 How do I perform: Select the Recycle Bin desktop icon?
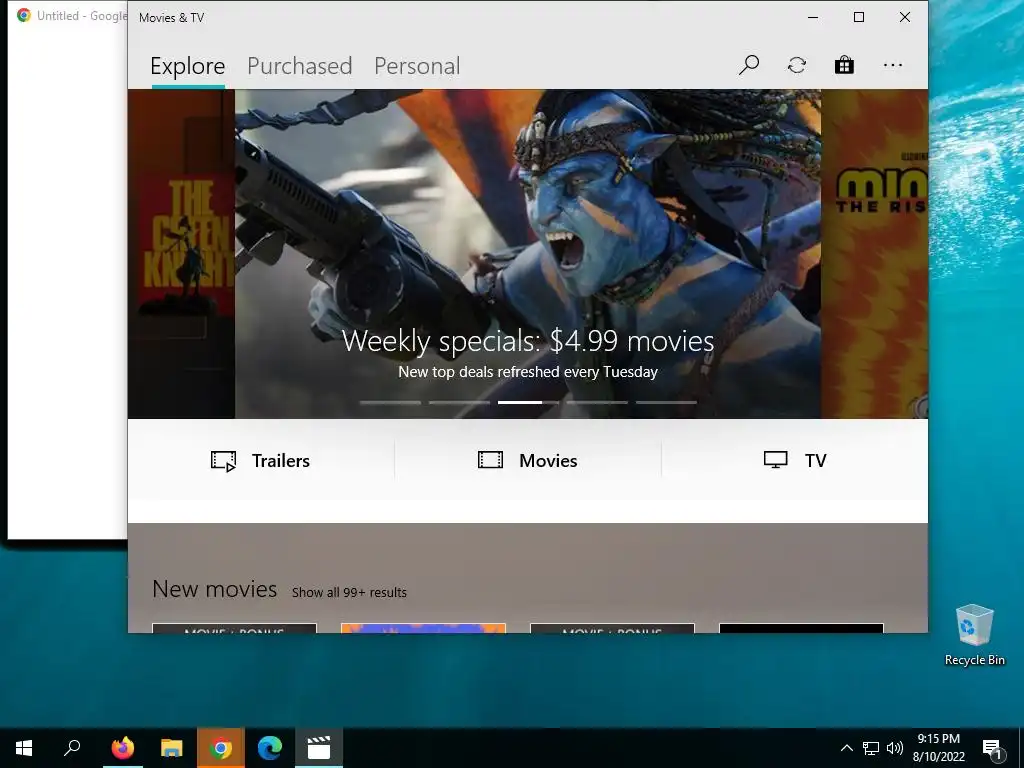[974, 635]
